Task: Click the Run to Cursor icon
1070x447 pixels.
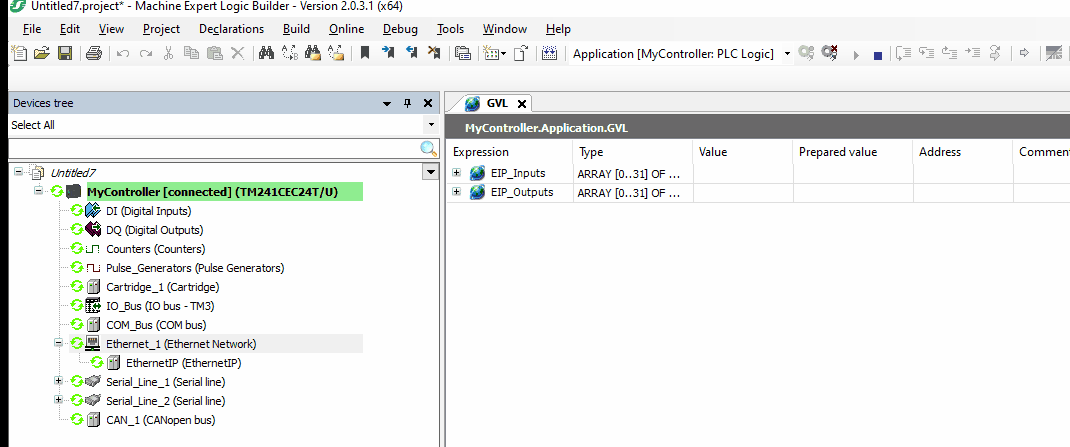Action: [973, 53]
